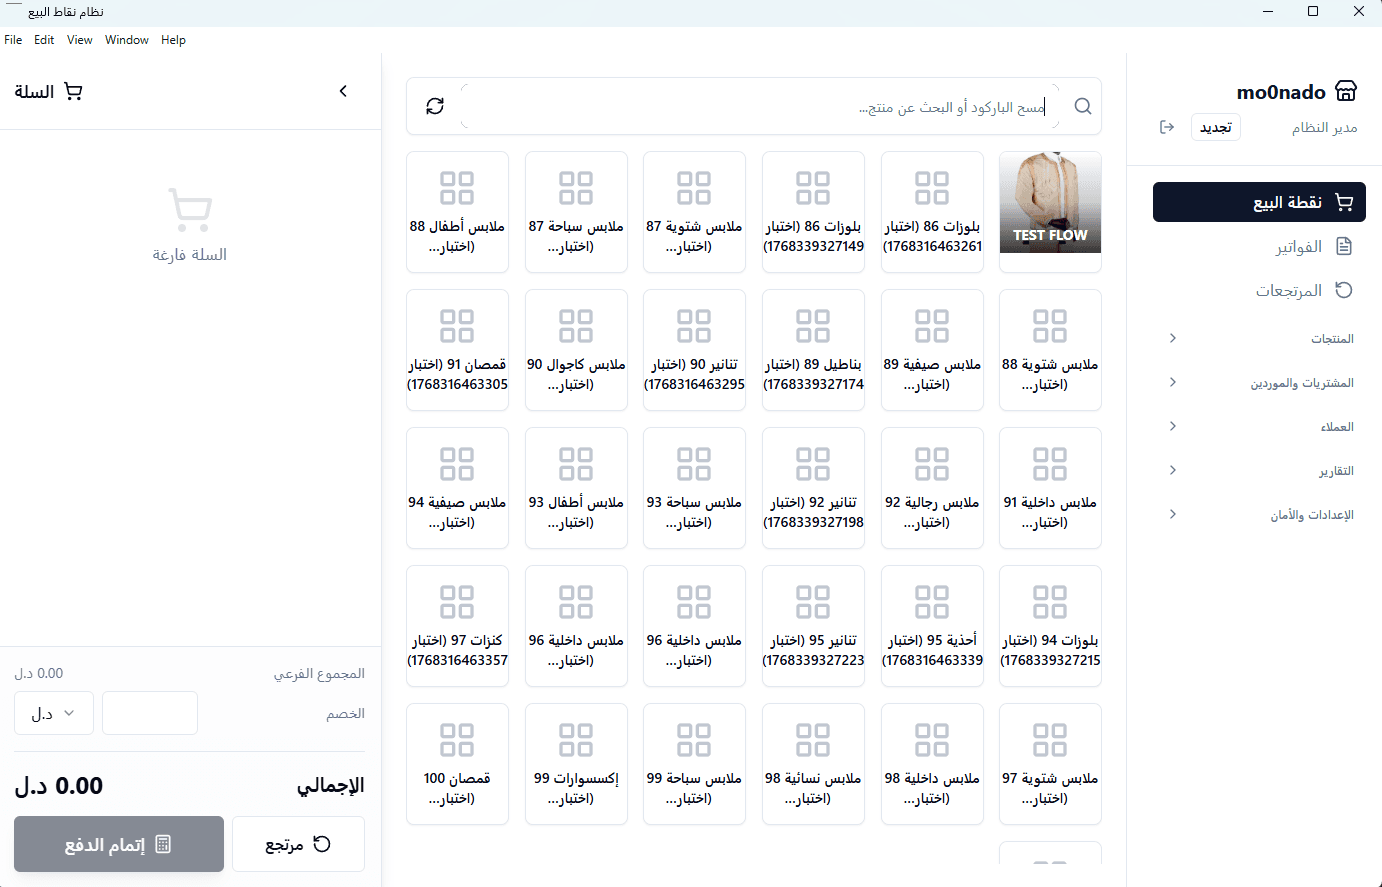This screenshot has height=887, width=1382.
Task: Click the logout arrow icon
Action: coord(1167,127)
